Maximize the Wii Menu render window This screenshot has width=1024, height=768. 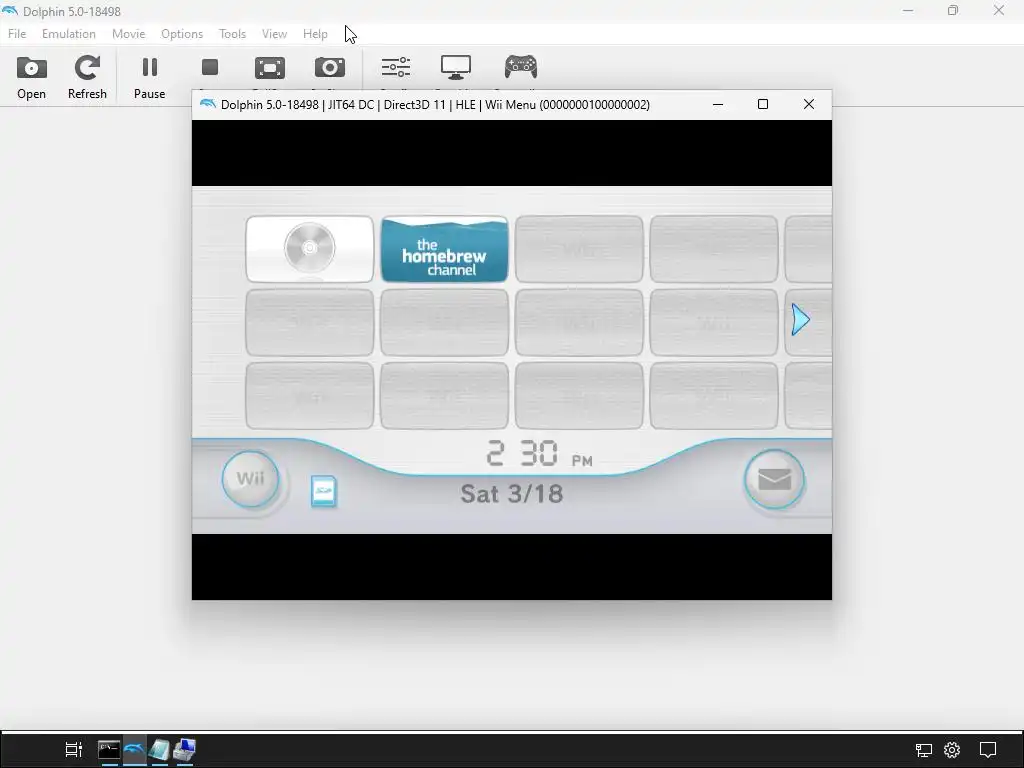point(763,104)
